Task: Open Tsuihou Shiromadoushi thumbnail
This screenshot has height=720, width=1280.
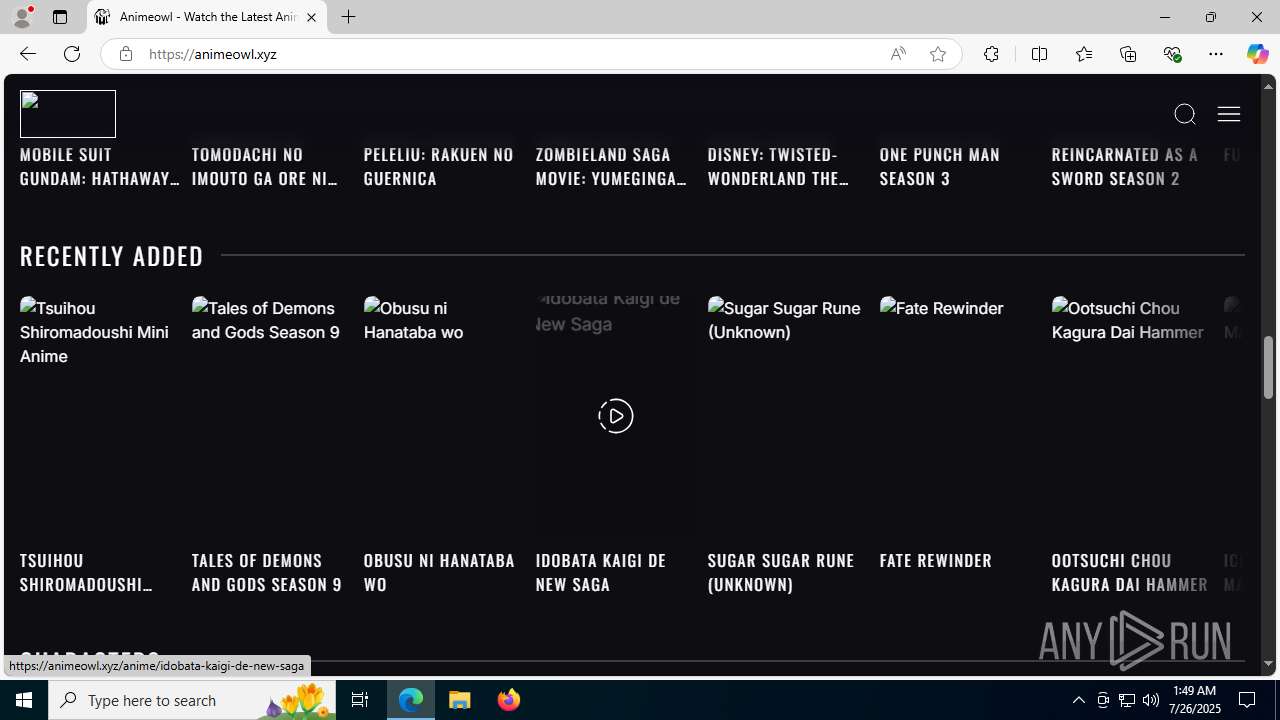Action: point(100,416)
